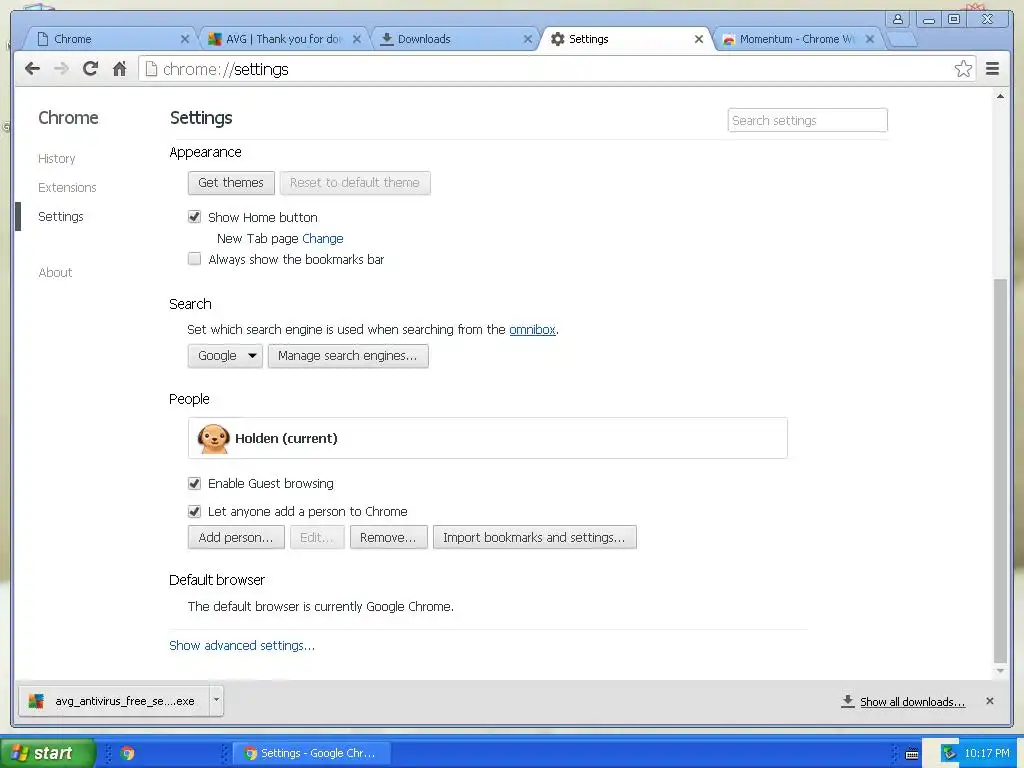Click the keyboard icon in system tray

pos(912,754)
